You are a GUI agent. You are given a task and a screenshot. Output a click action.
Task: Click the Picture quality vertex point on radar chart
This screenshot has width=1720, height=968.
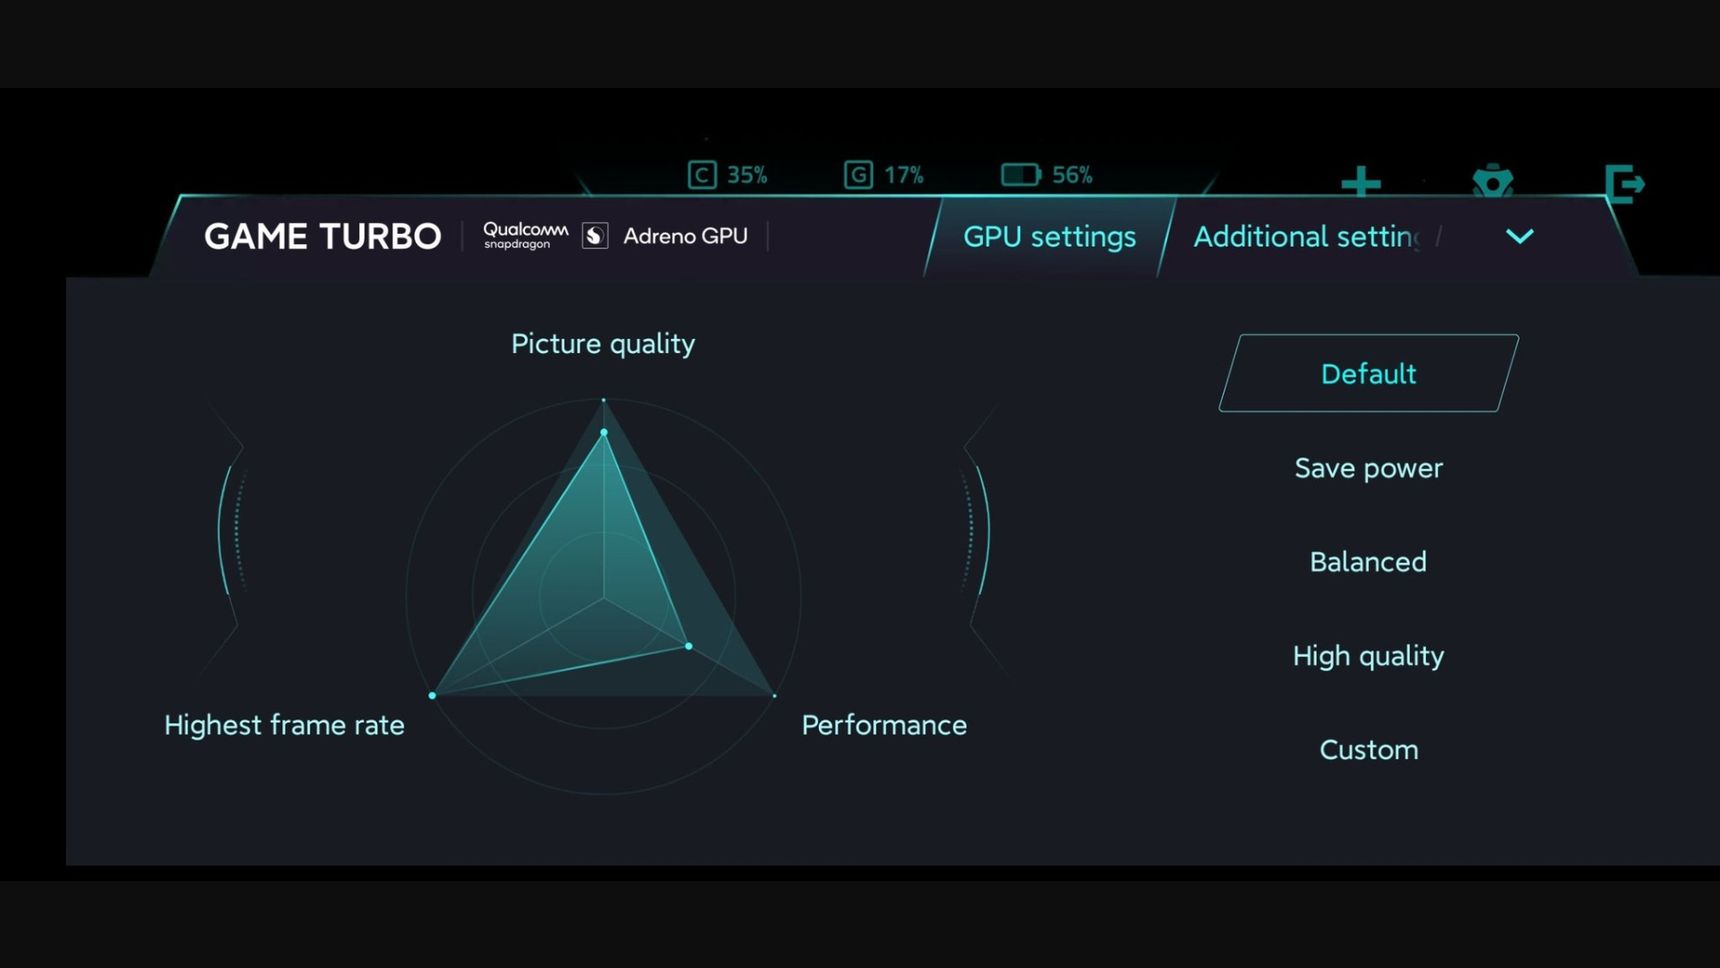(x=604, y=432)
